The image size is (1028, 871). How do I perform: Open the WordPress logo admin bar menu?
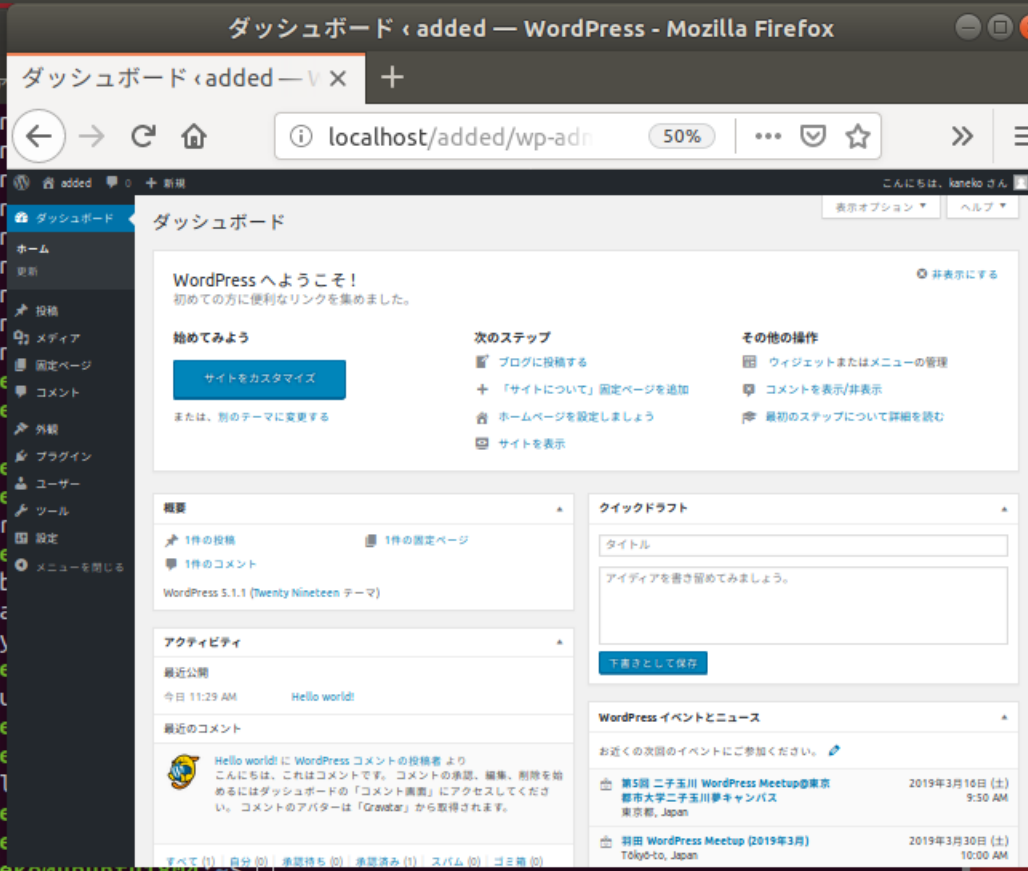point(22,183)
